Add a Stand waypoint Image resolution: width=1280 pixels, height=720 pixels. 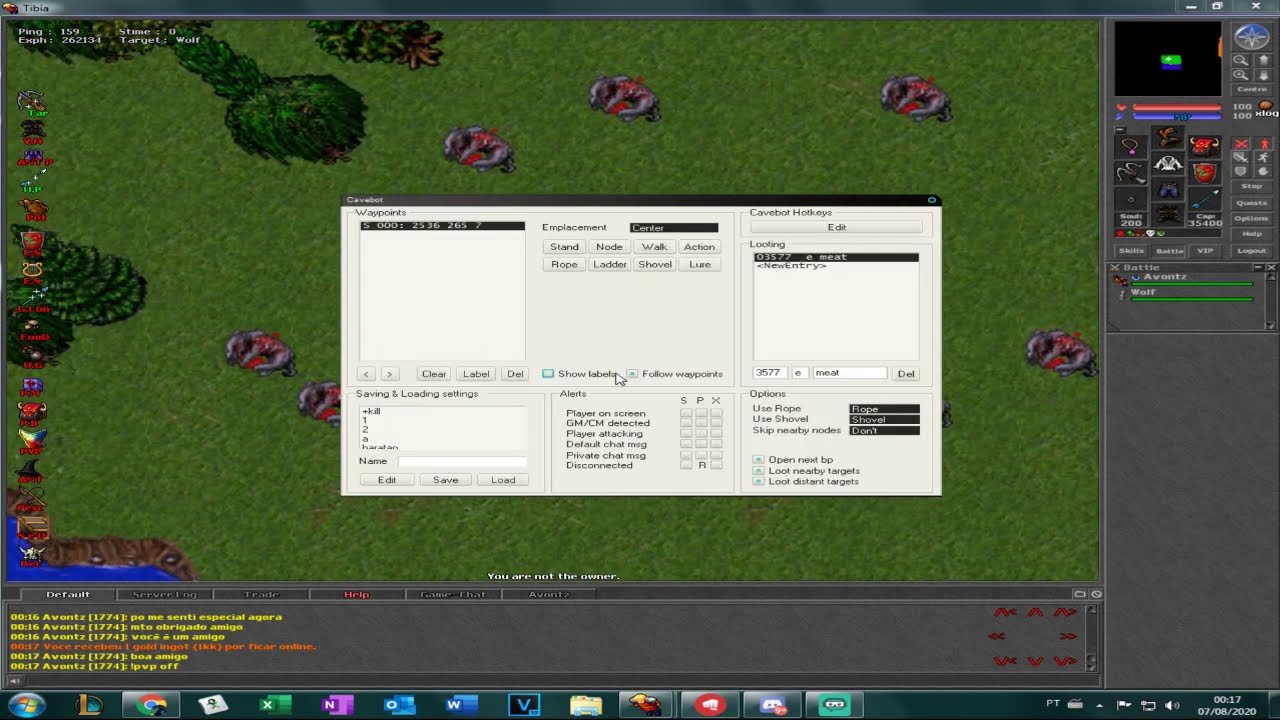[x=564, y=247]
